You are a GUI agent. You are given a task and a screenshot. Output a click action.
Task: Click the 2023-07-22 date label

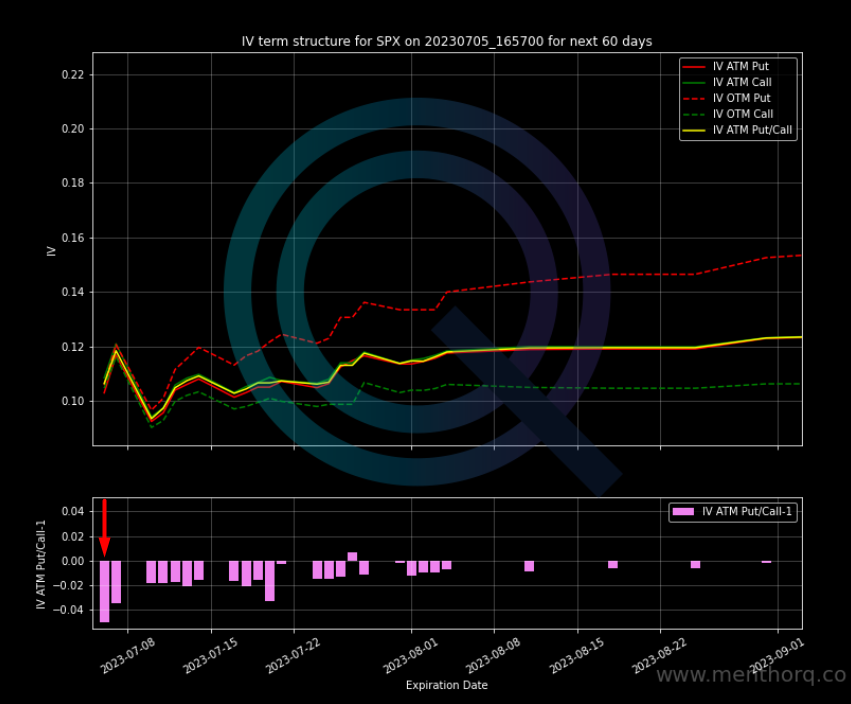click(293, 656)
